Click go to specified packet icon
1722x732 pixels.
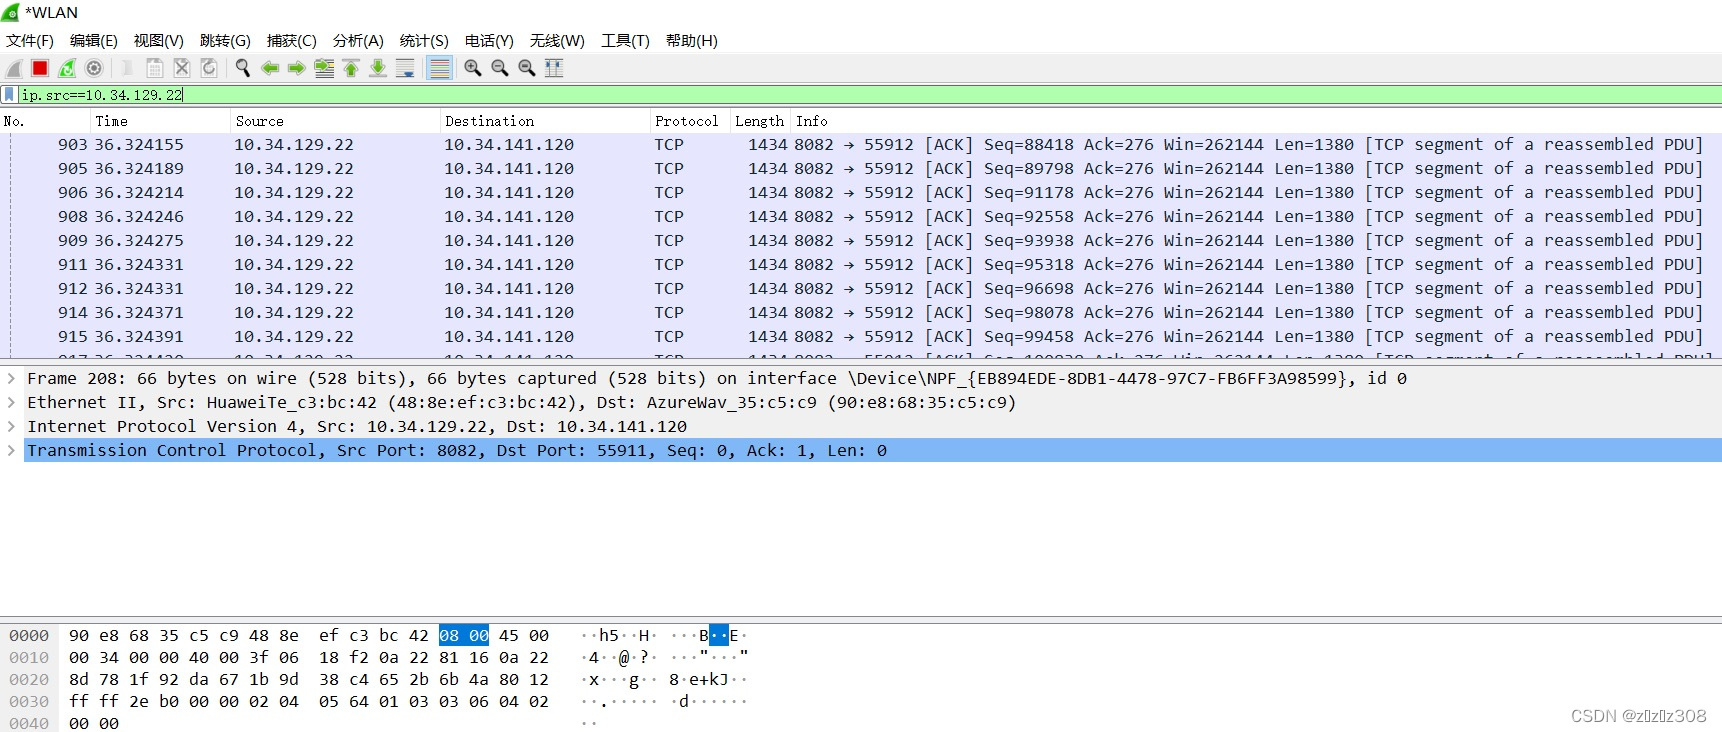click(x=324, y=68)
